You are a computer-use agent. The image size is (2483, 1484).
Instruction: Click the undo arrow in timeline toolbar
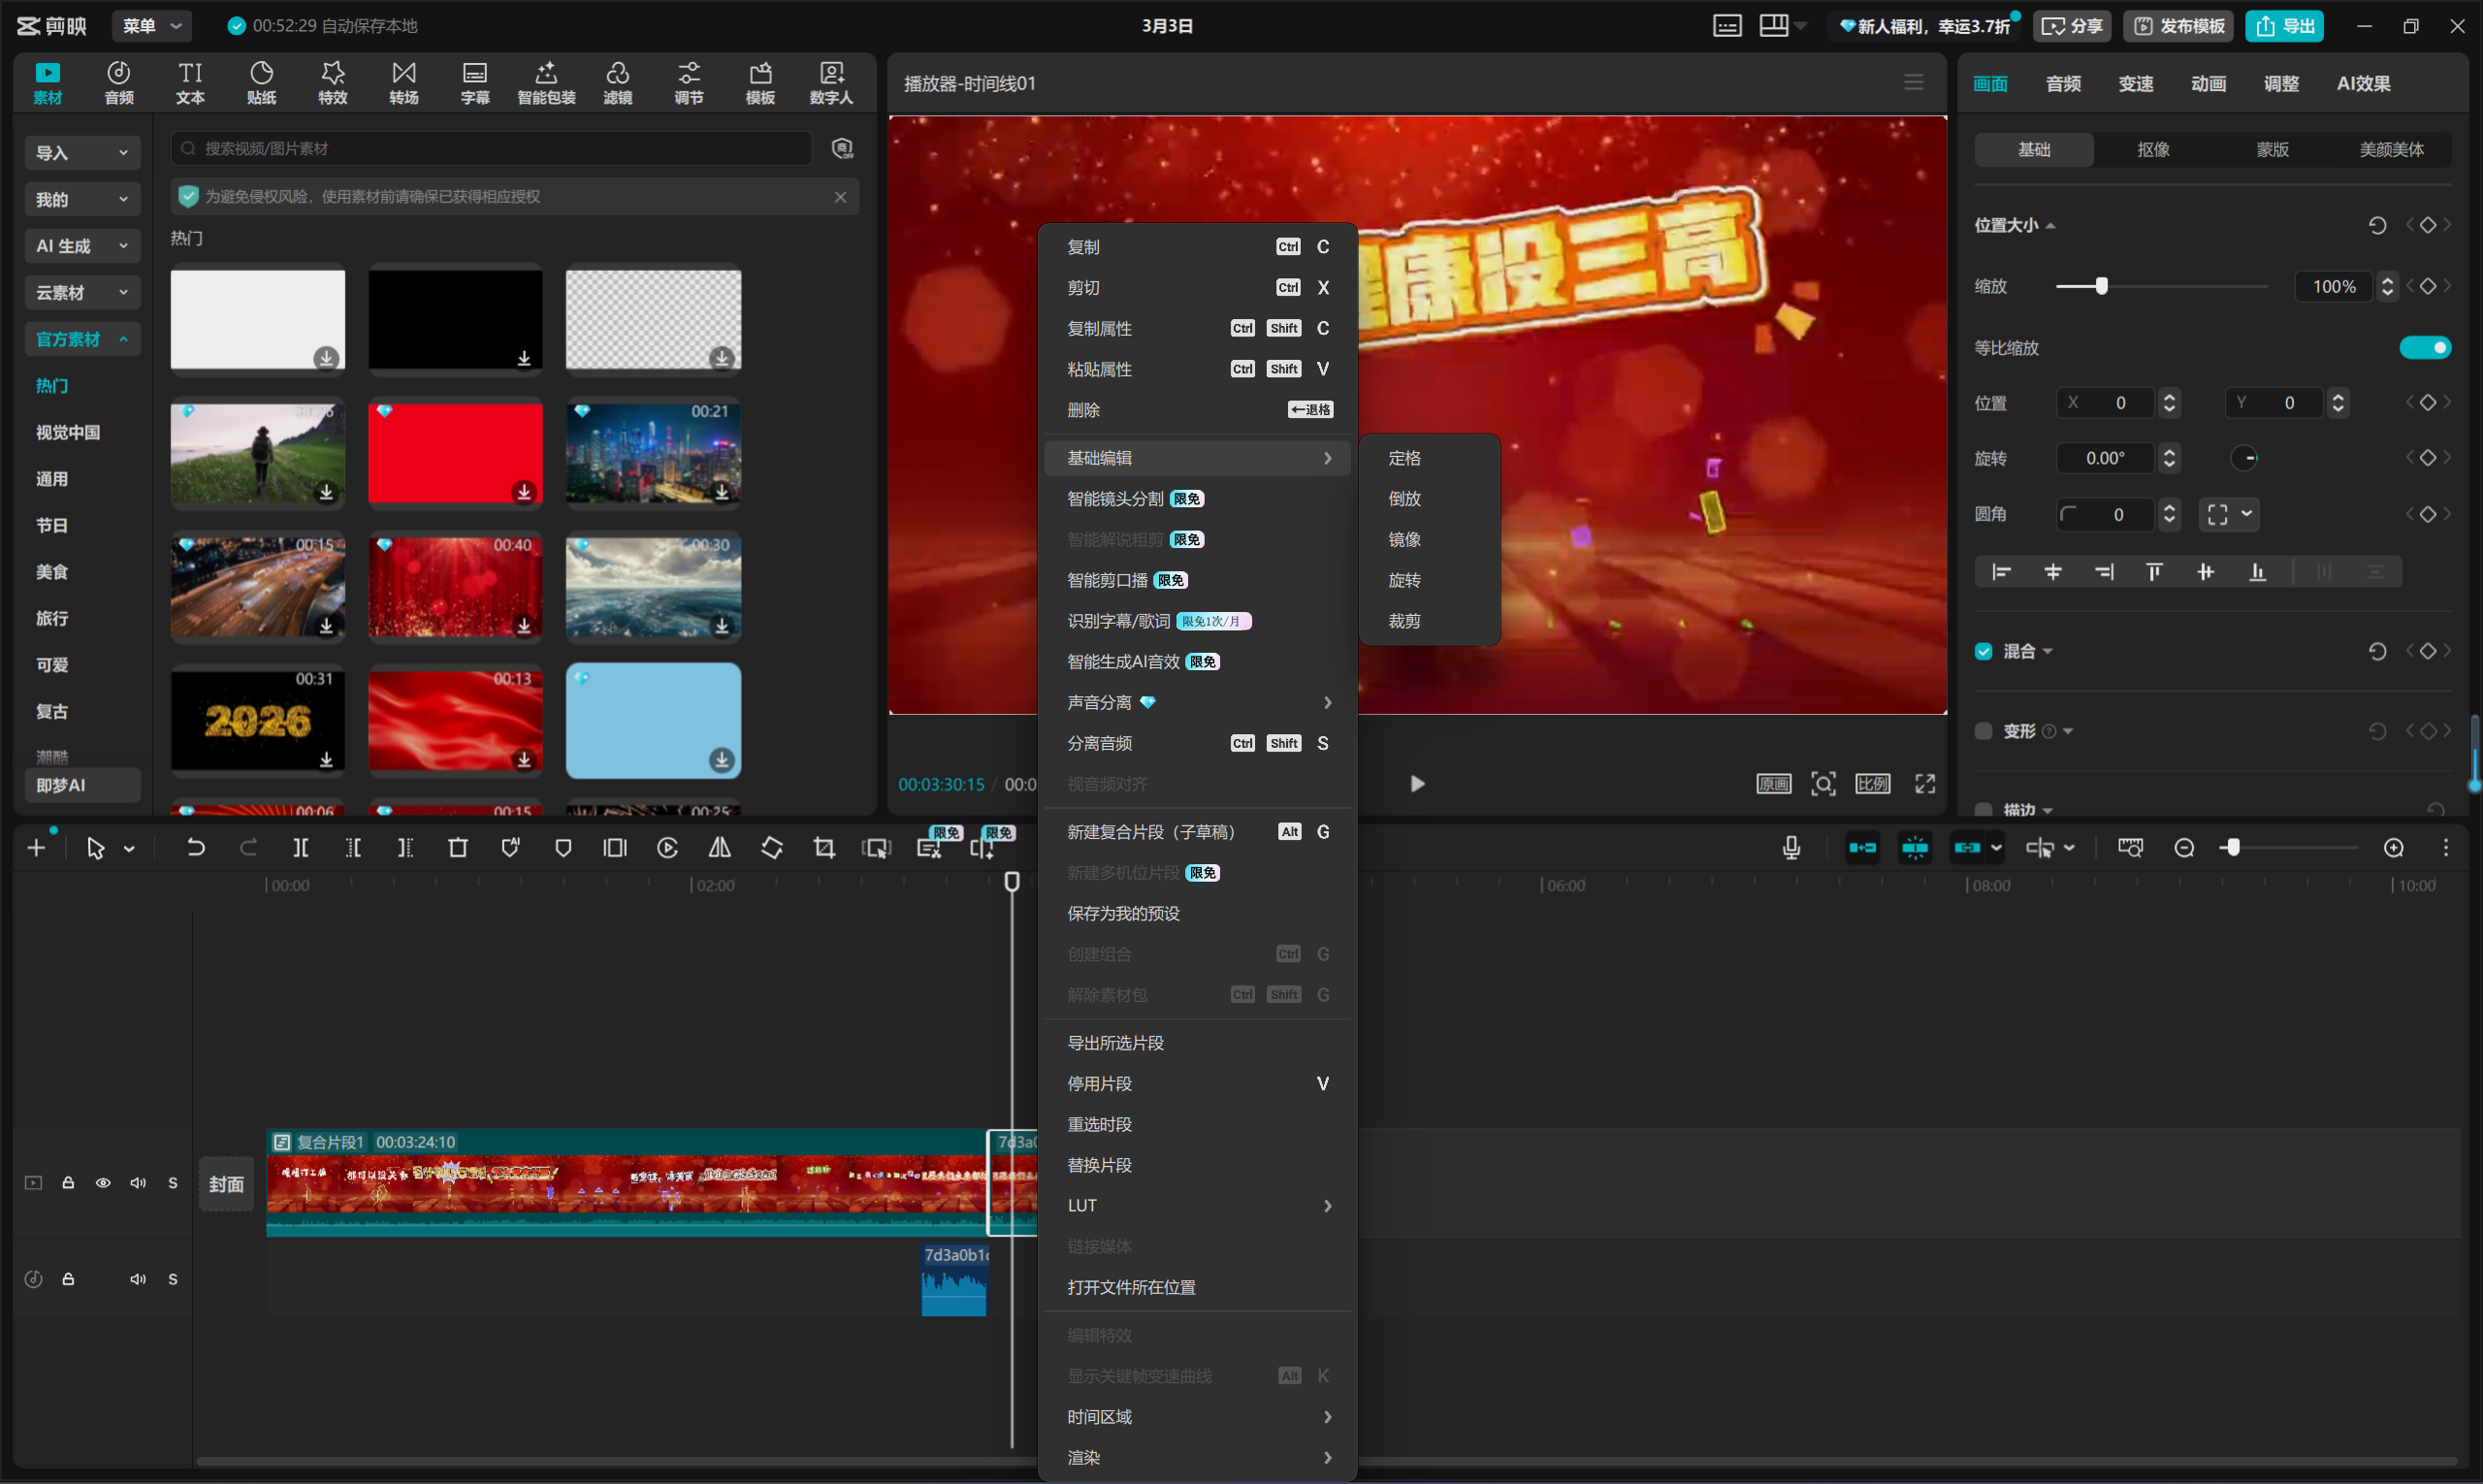point(195,848)
